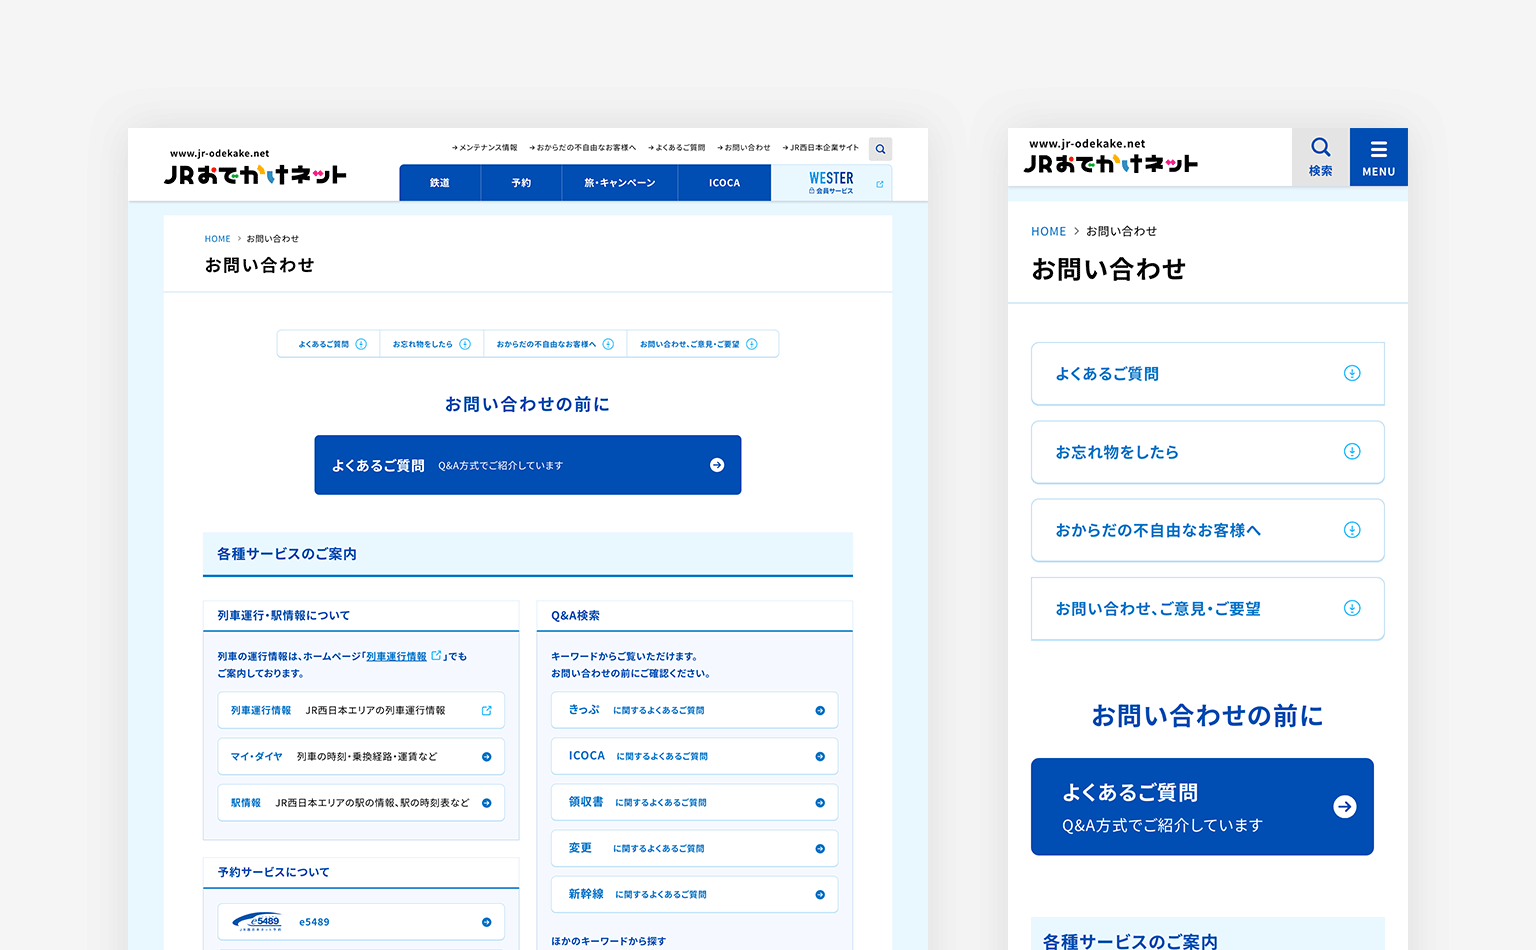
Task: Open the mobile hamburger MENU
Action: (x=1378, y=157)
